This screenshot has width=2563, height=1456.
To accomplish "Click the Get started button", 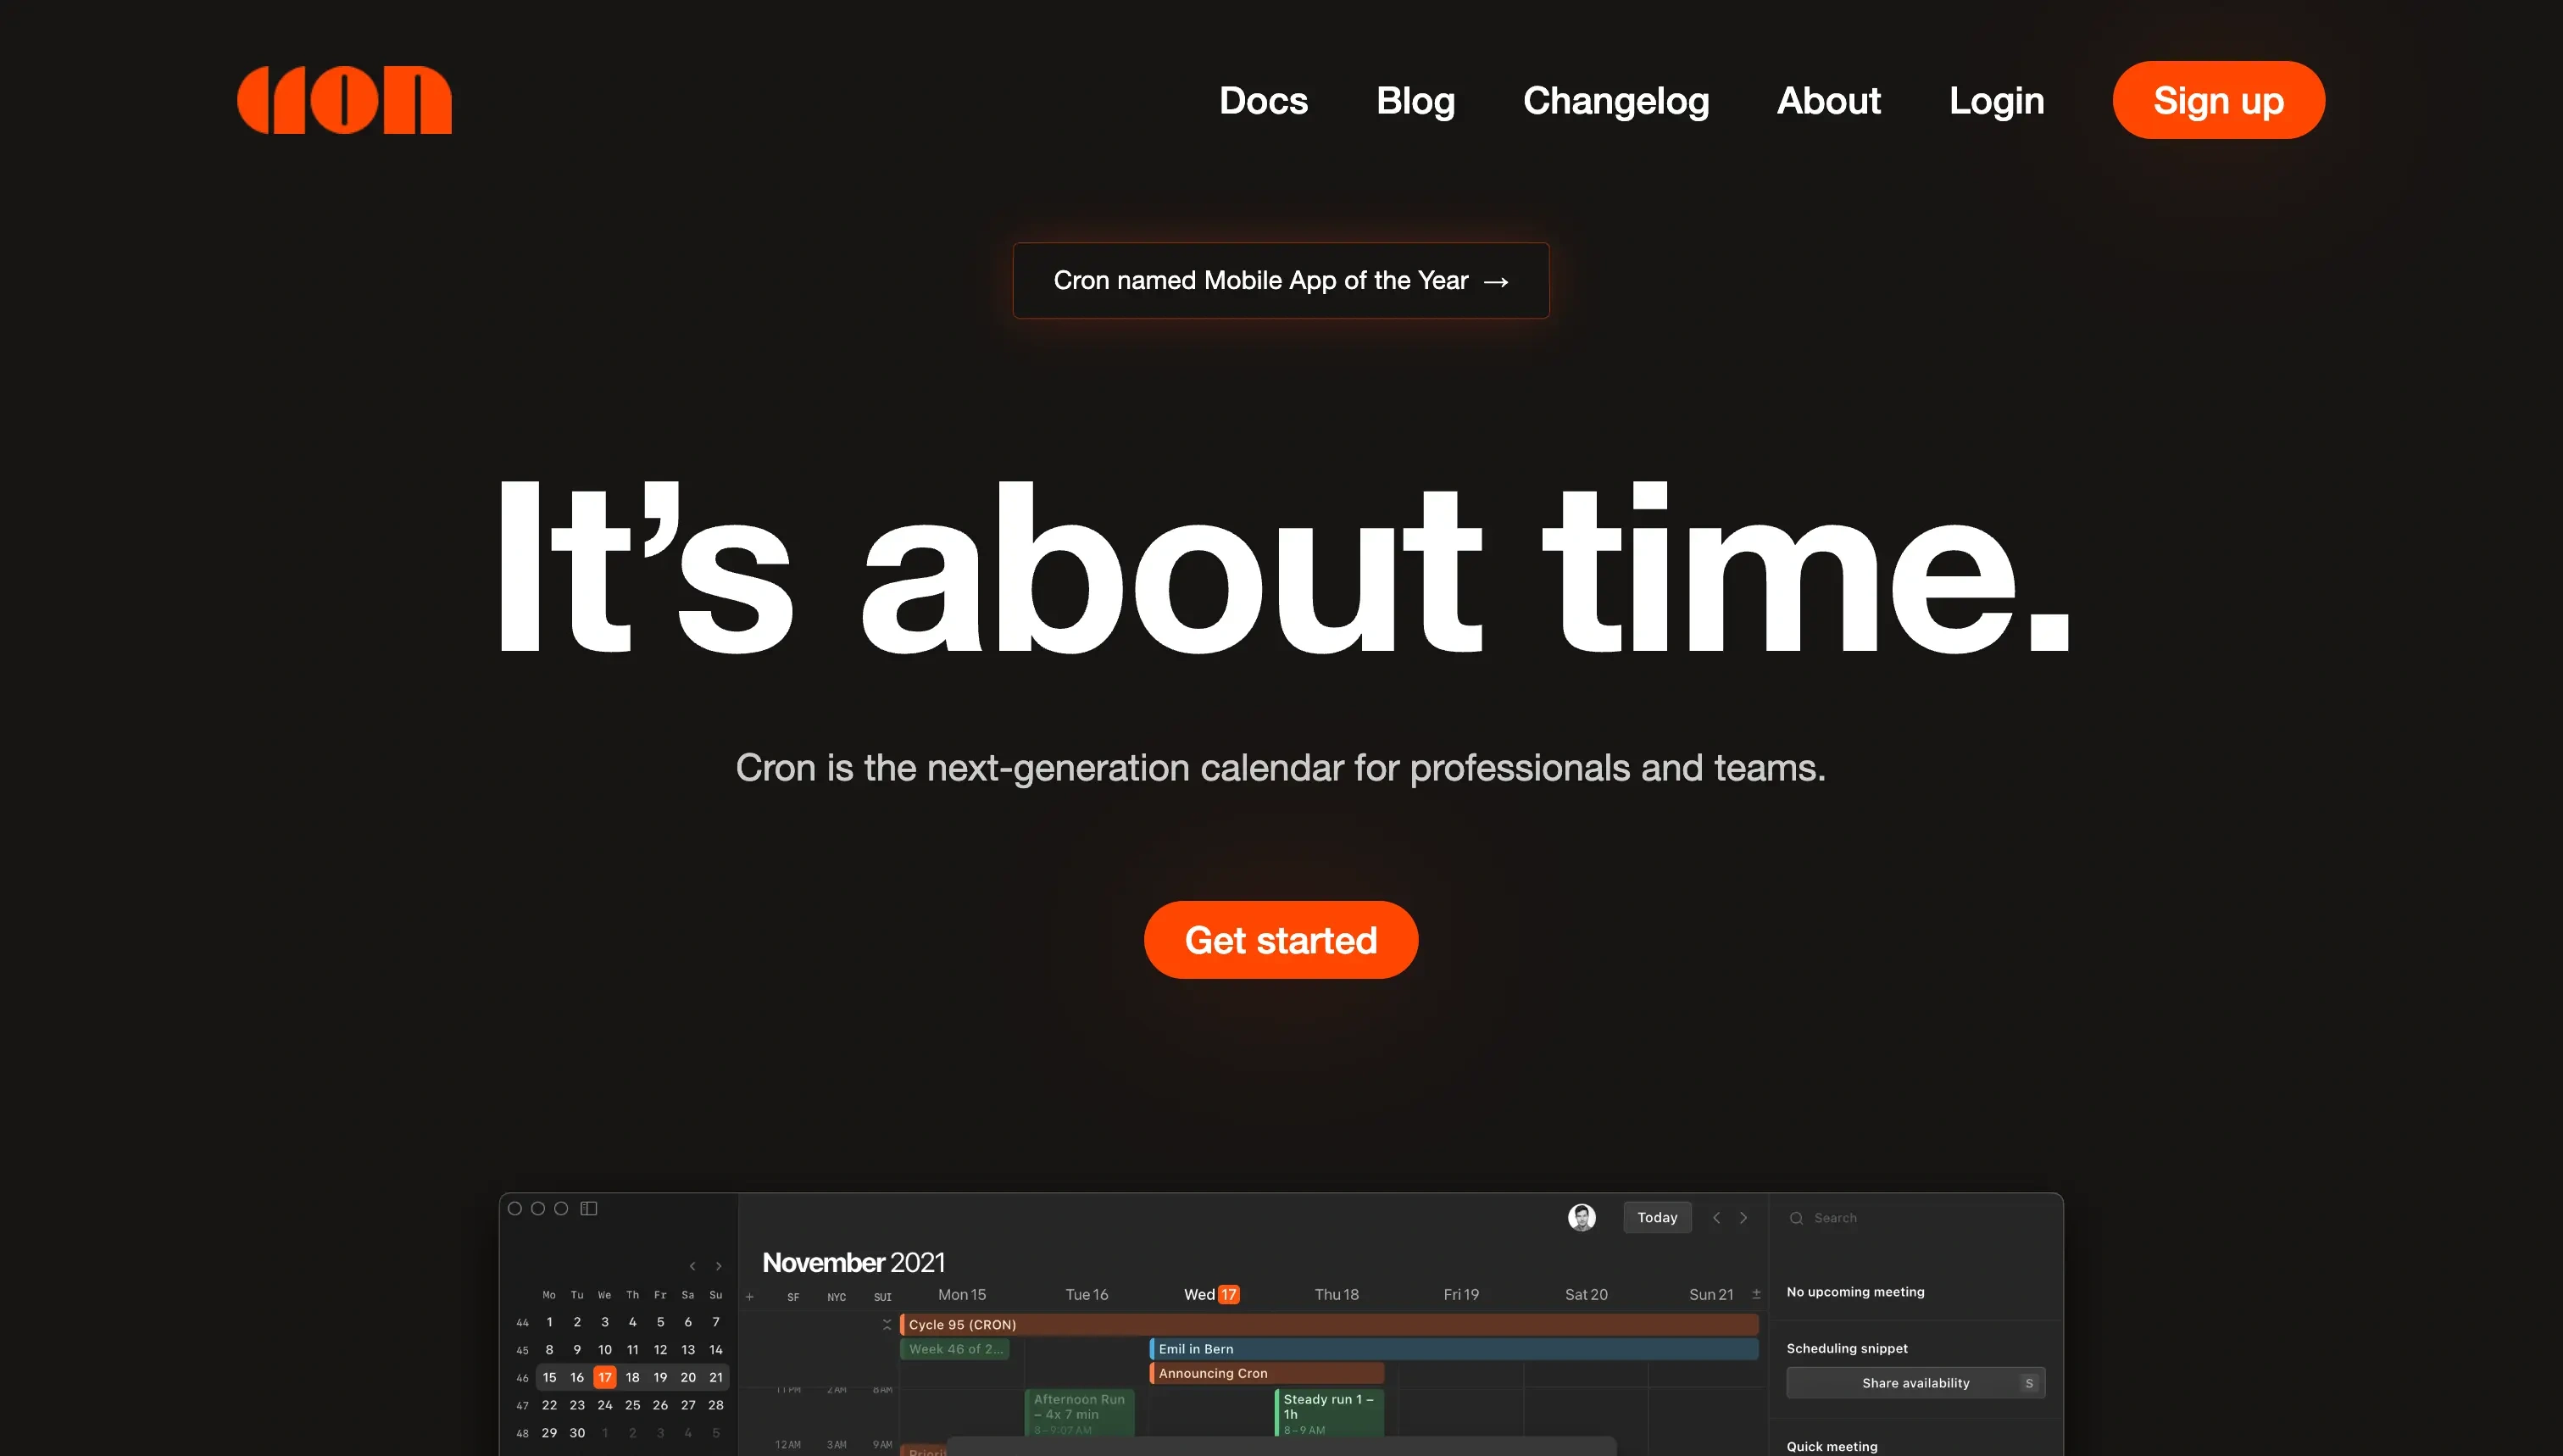I will 1280,940.
